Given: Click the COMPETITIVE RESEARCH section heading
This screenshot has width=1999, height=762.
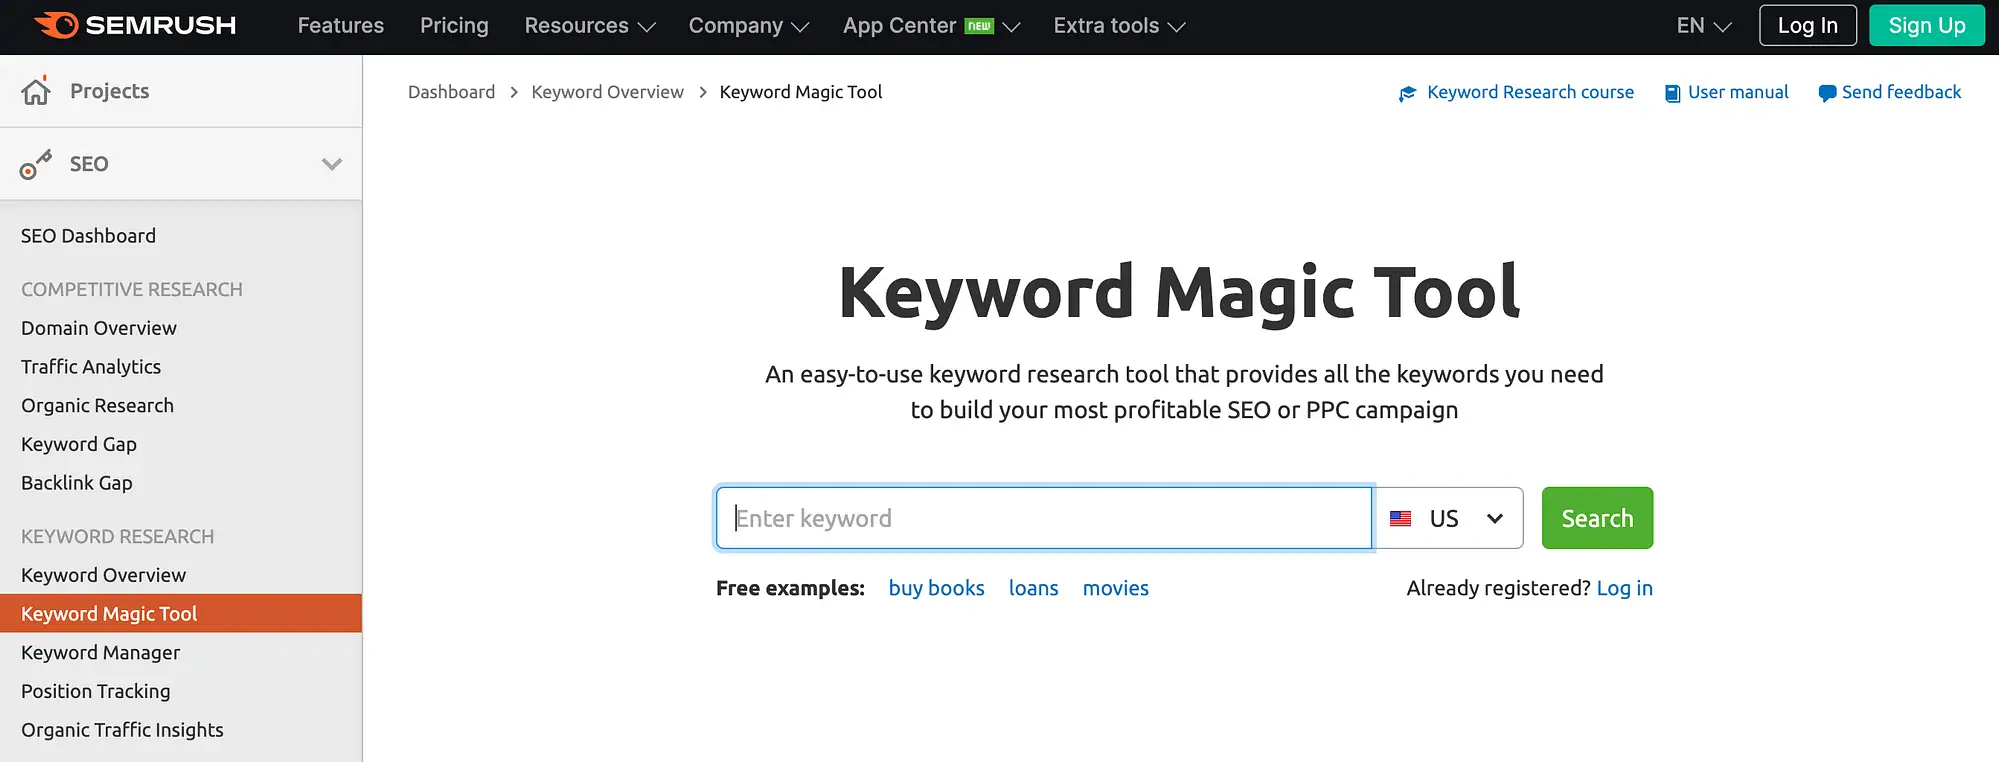Looking at the screenshot, I should 131,289.
